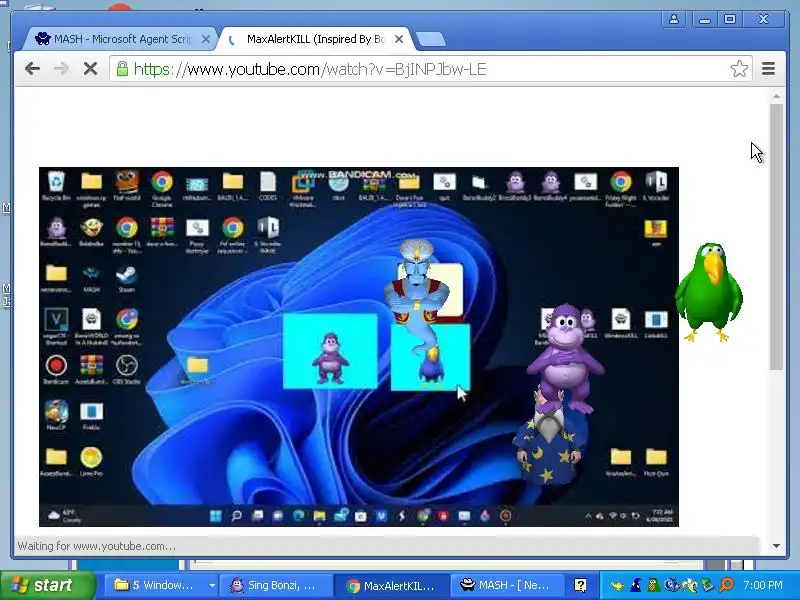
Task: Bookmark this page with the star icon
Action: point(739,68)
